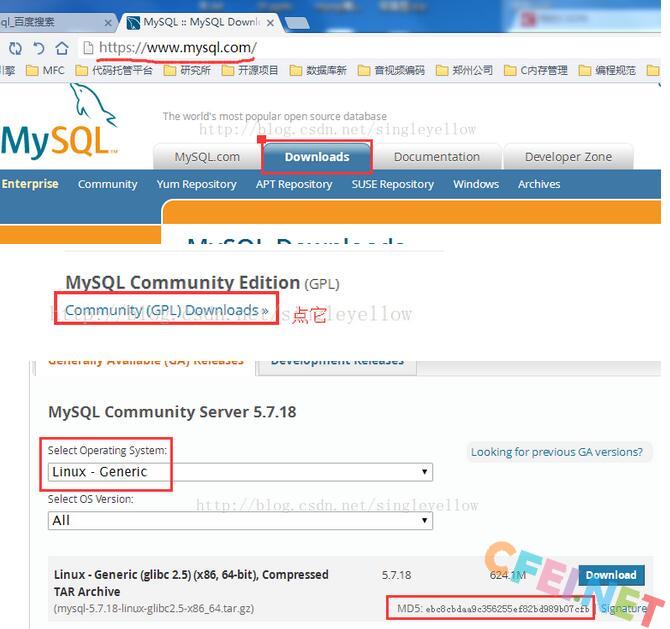Image resolution: width=670 pixels, height=629 pixels.
Task: Close the 百度搜索 browser tab
Action: pos(108,23)
